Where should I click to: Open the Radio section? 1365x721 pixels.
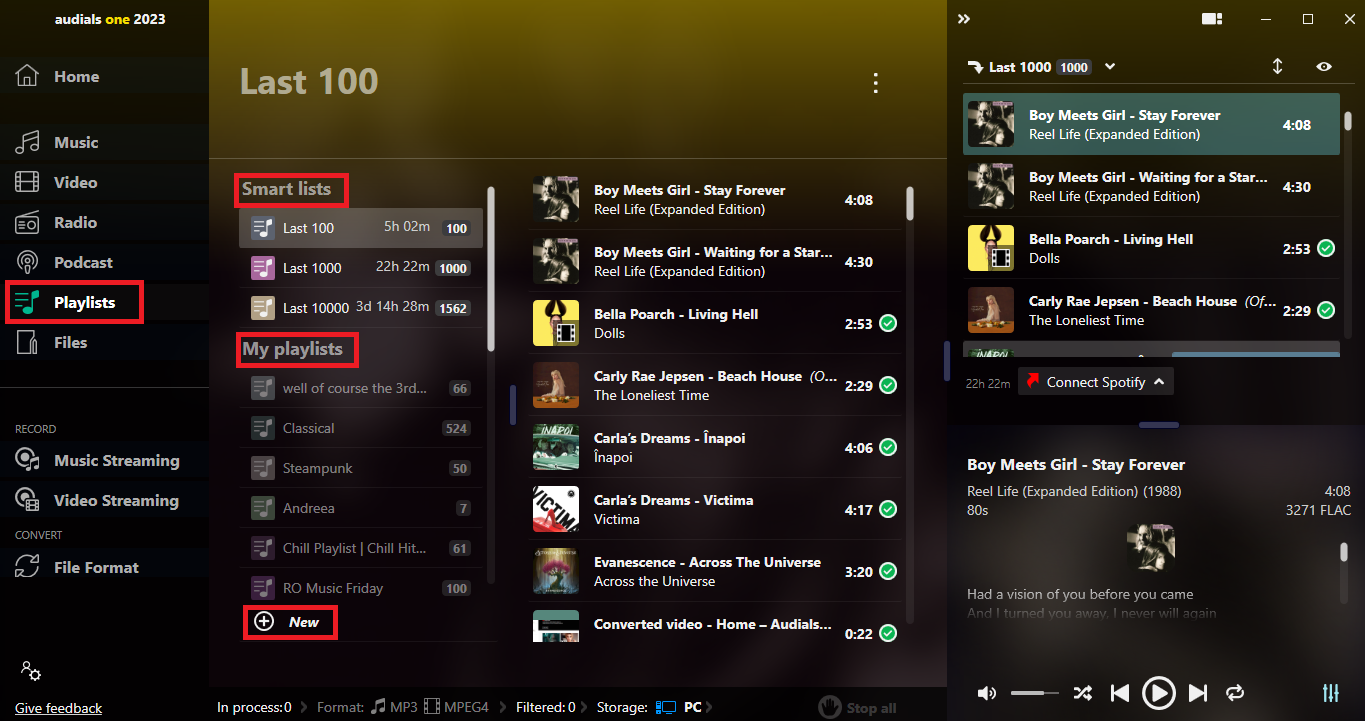(x=76, y=223)
